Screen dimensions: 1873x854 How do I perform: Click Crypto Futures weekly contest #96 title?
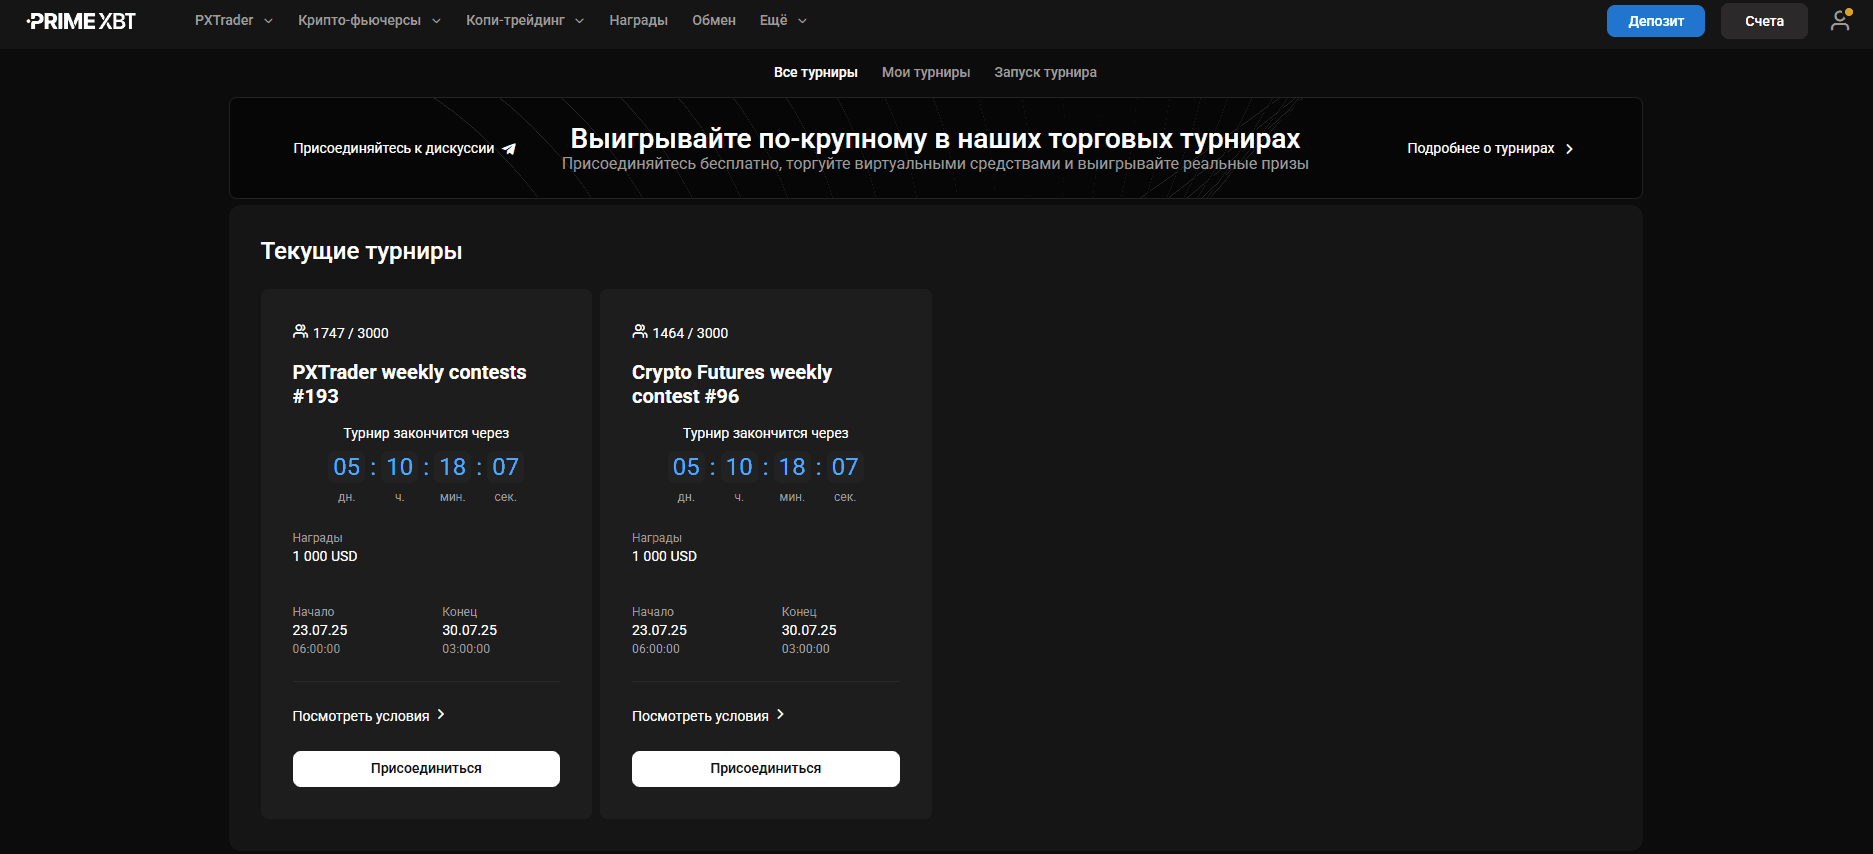click(732, 384)
